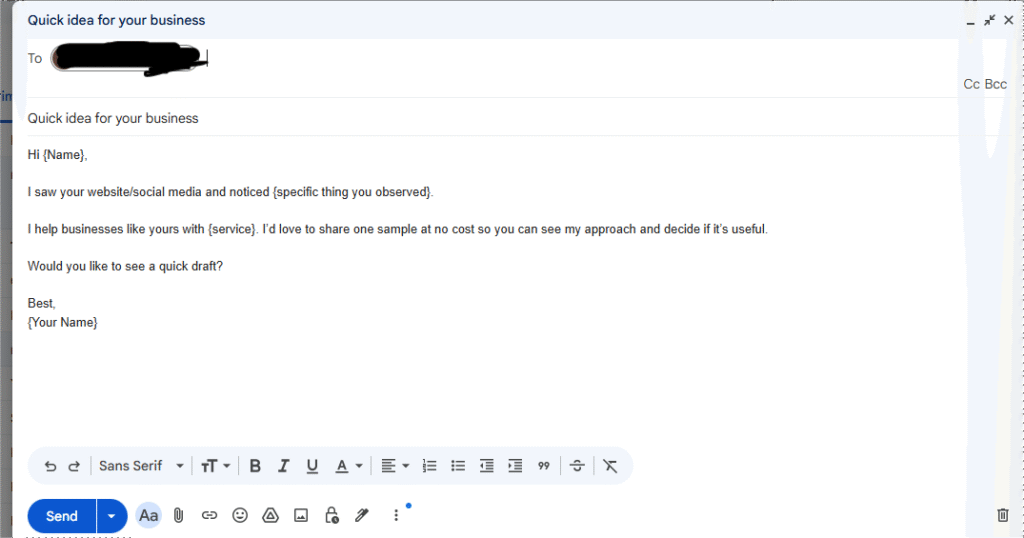Screen dimensions: 1024x538
Task: Insert a link using the chain icon
Action: point(209,516)
